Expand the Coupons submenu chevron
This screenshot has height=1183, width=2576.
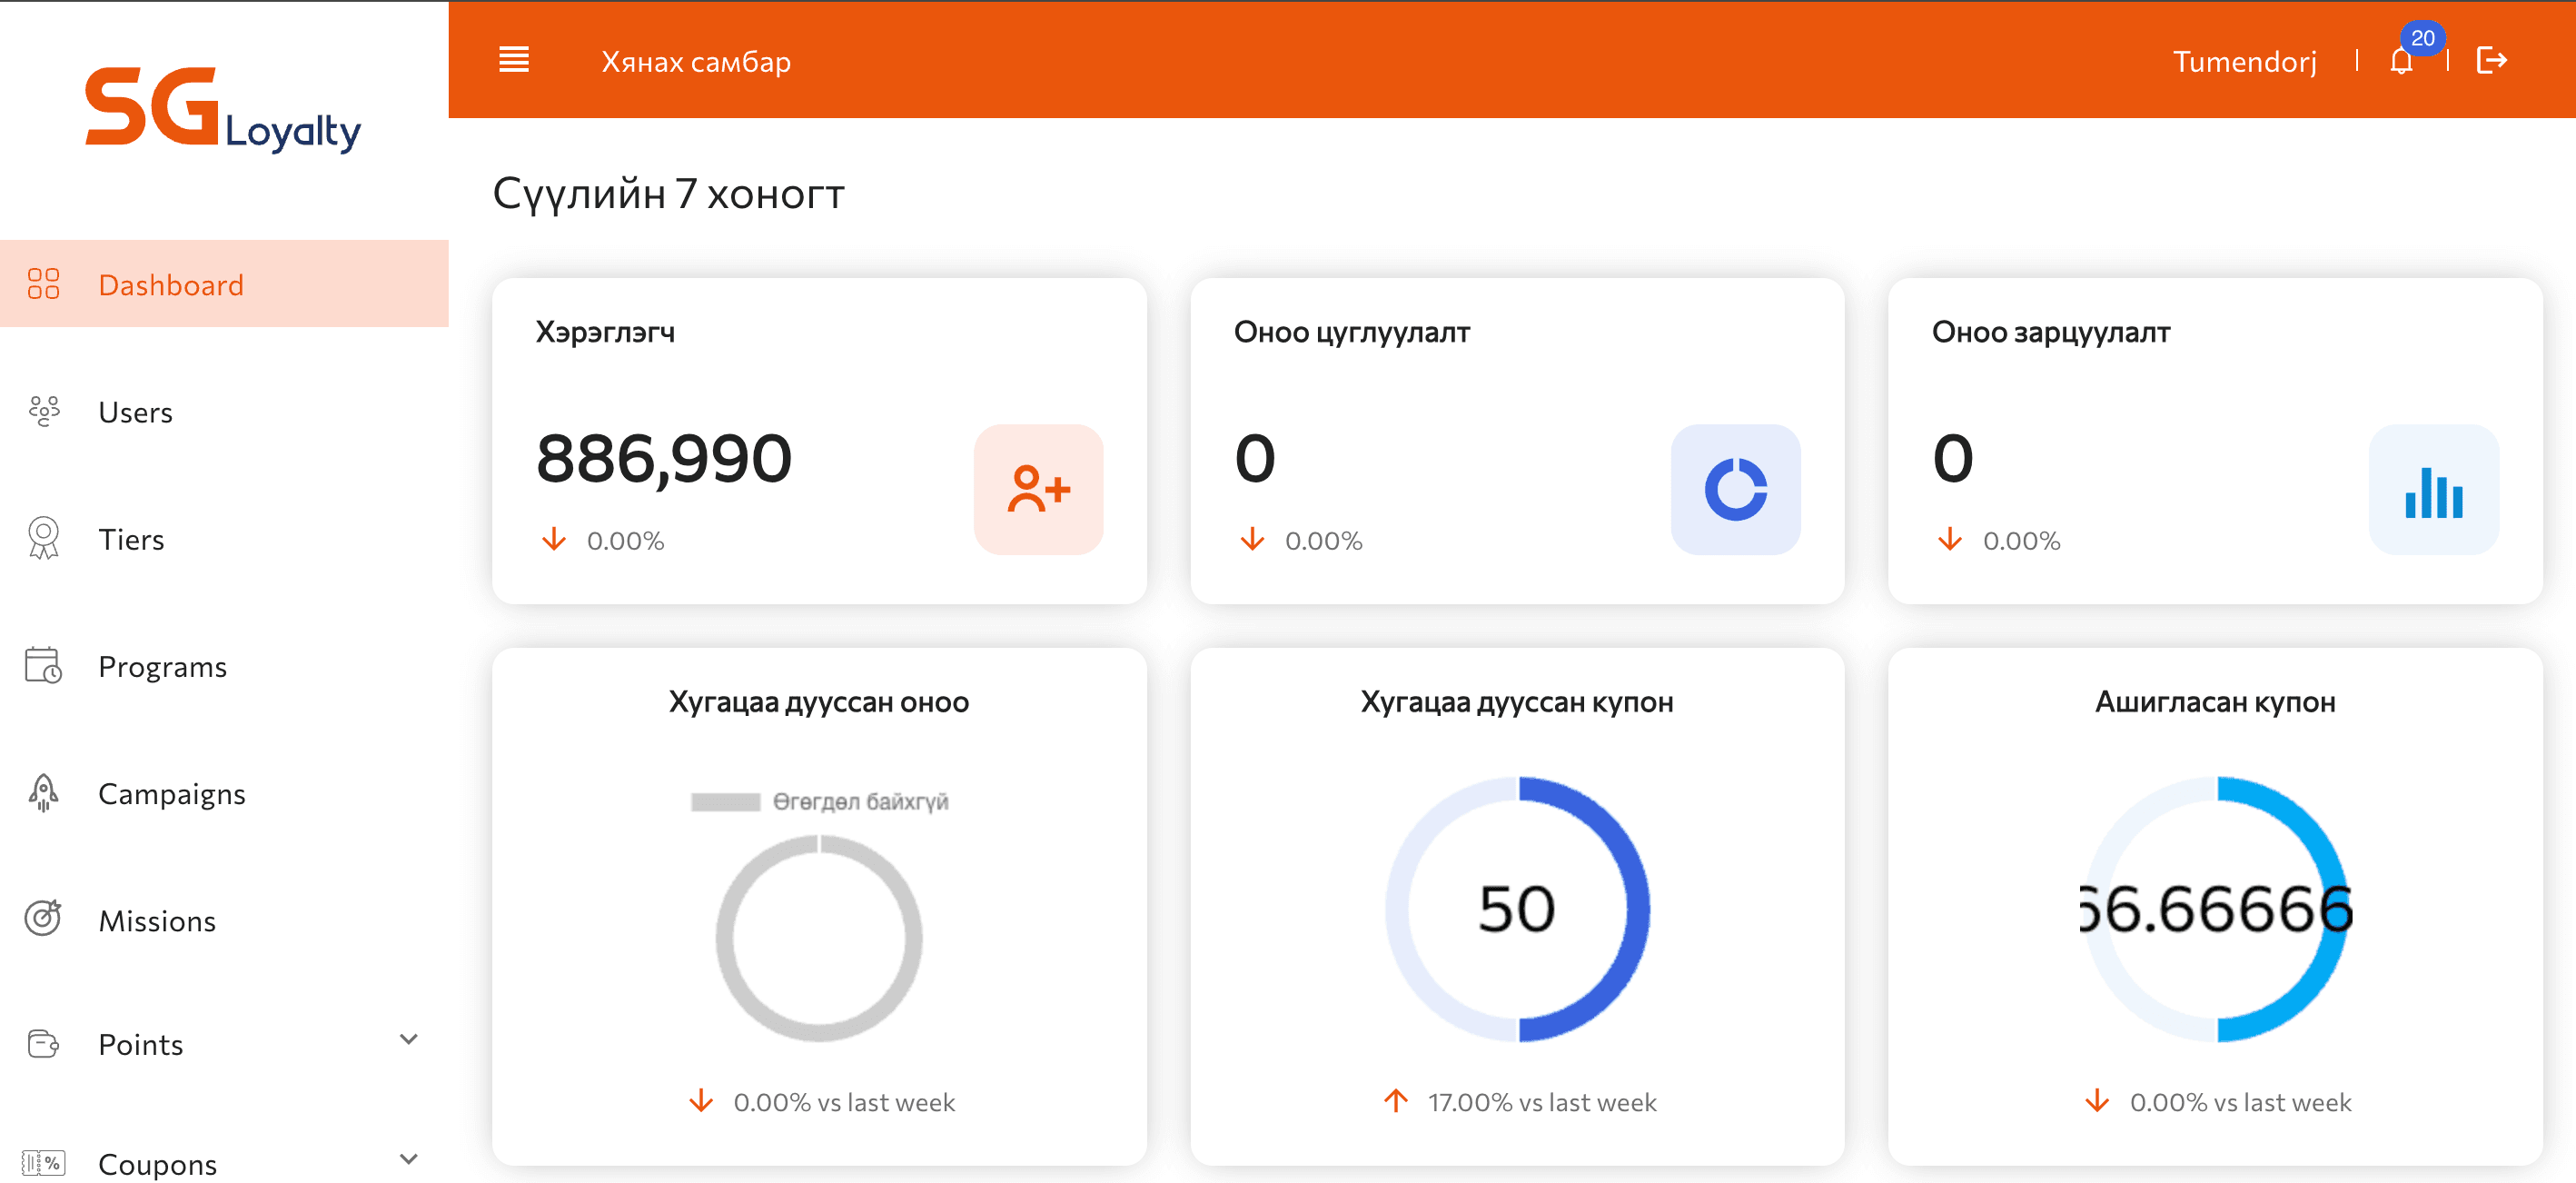(408, 1159)
